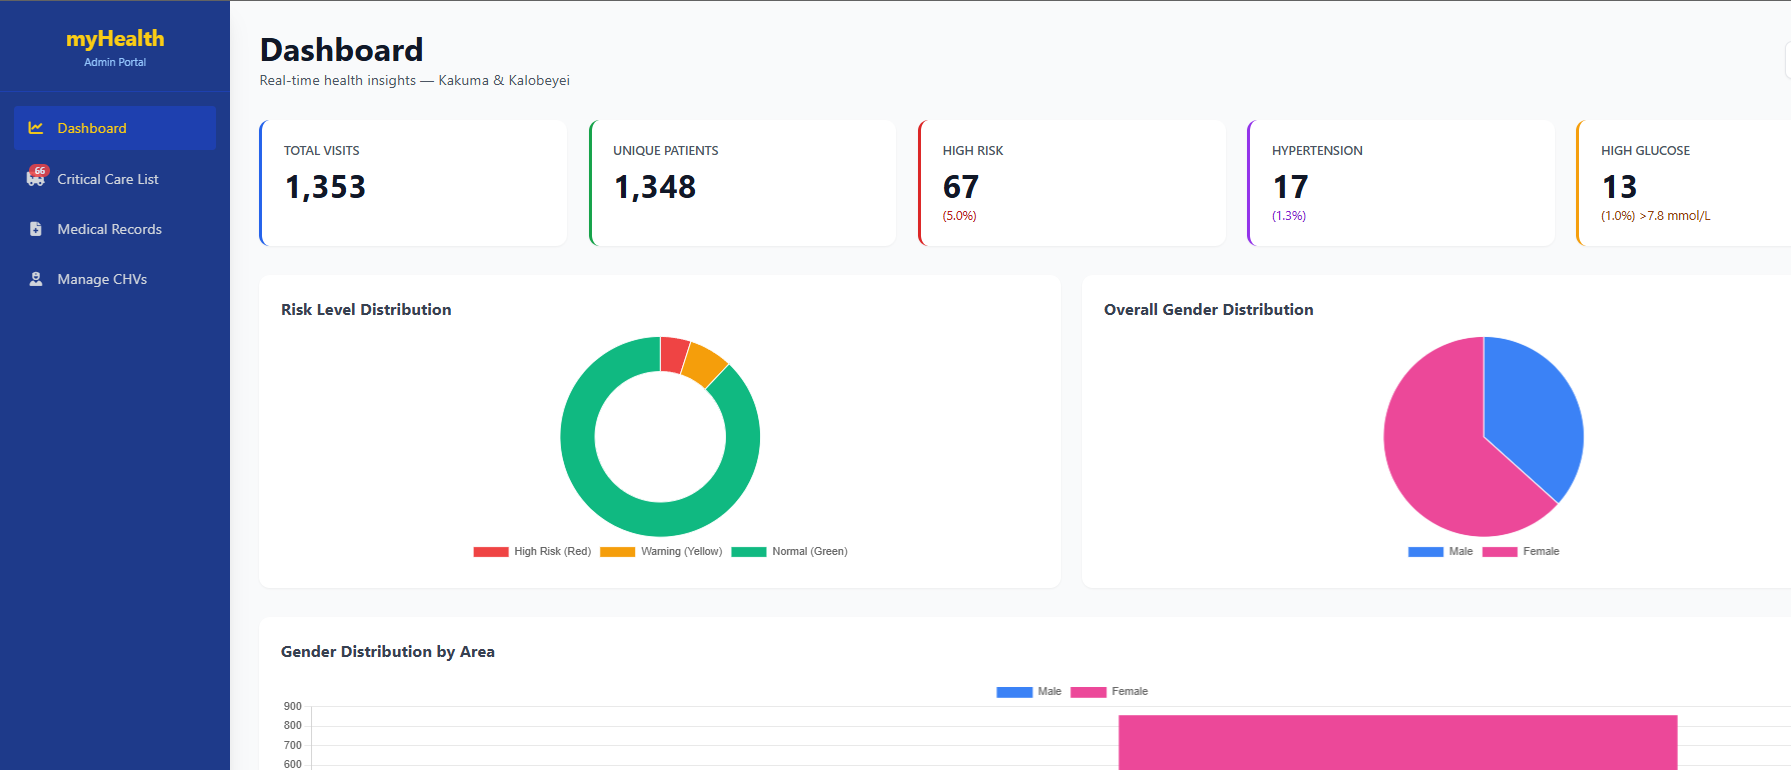Toggle Female in Overall Gender Distribution legend
The height and width of the screenshot is (770, 1791).
point(1500,552)
